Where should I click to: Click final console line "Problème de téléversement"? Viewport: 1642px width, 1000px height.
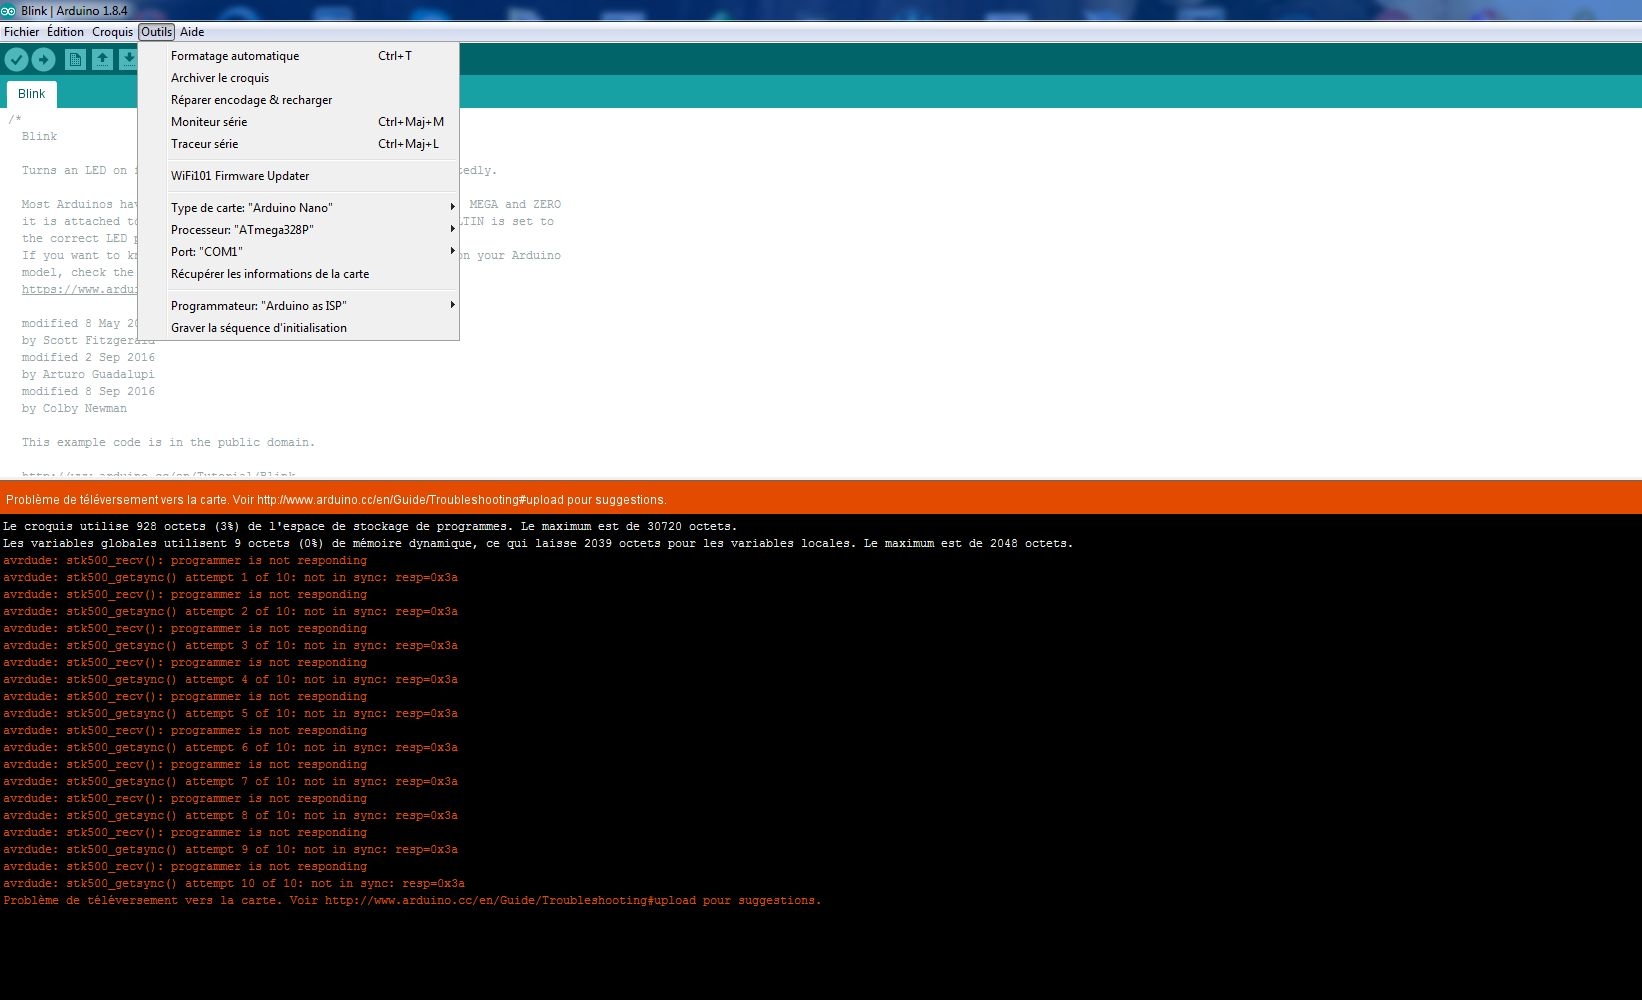click(x=412, y=900)
